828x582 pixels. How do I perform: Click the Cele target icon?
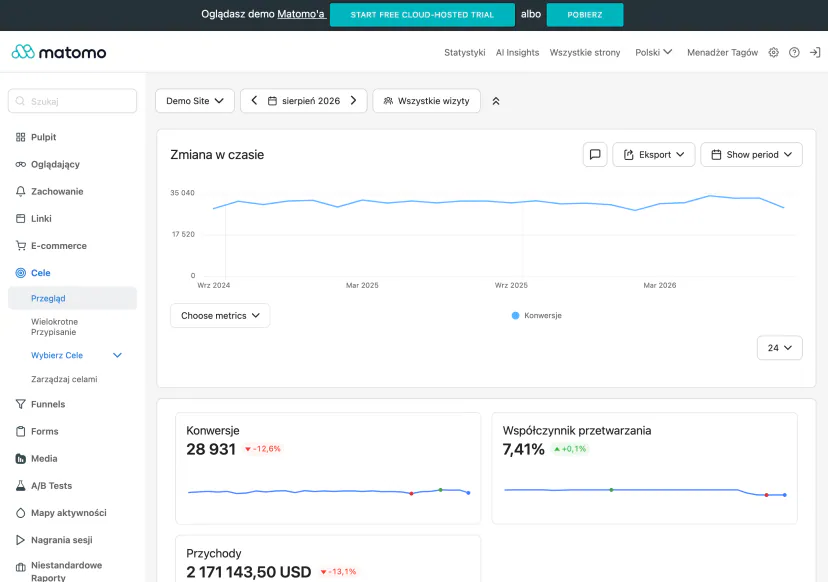[21, 273]
